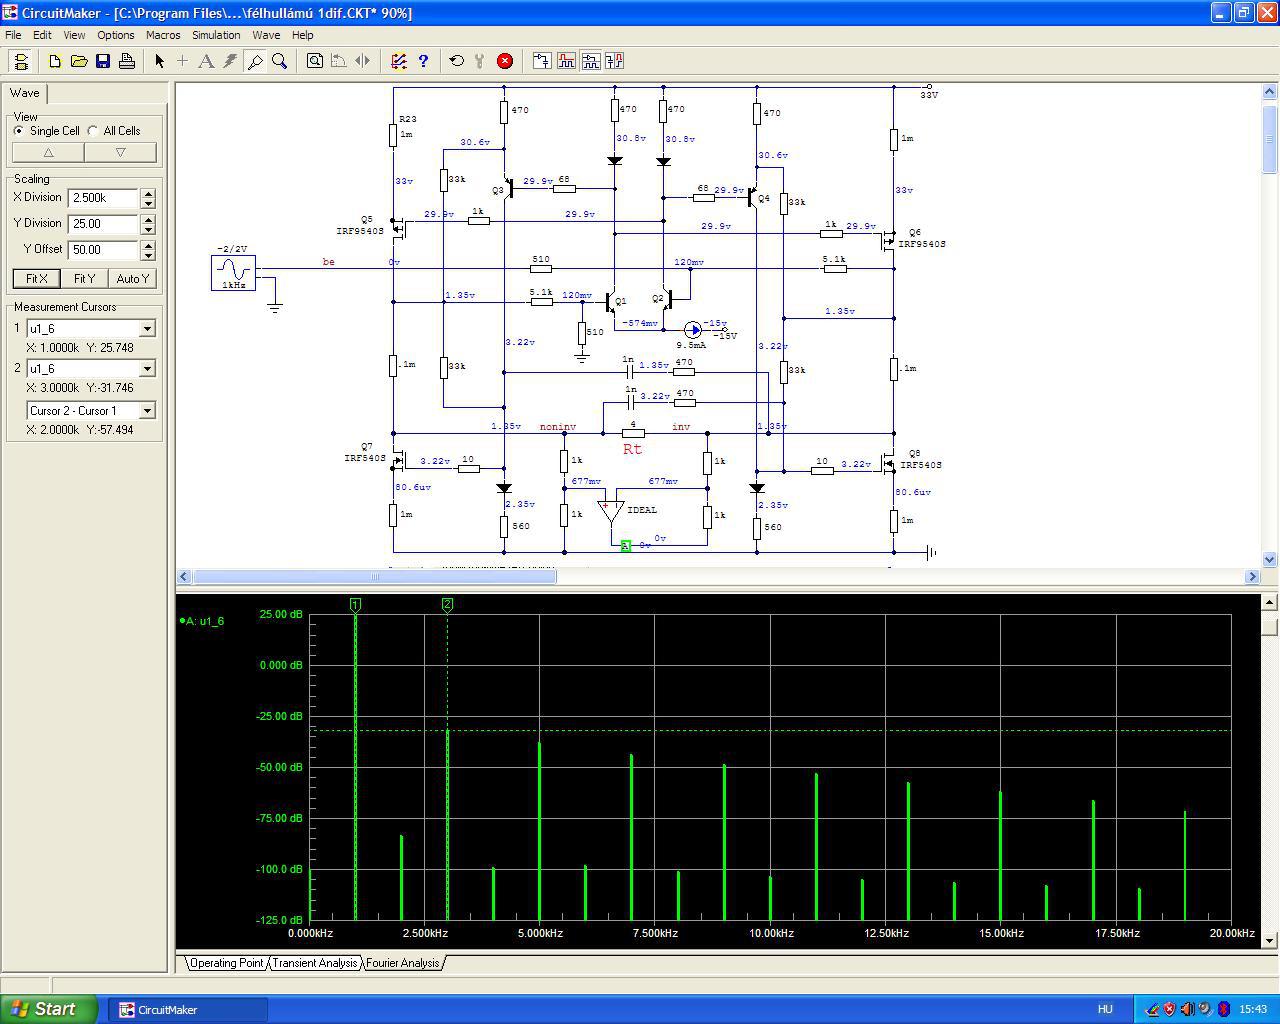
Task: Expand the Cursor 2 - Cursor 1 dropdown
Action: pyautogui.click(x=147, y=411)
